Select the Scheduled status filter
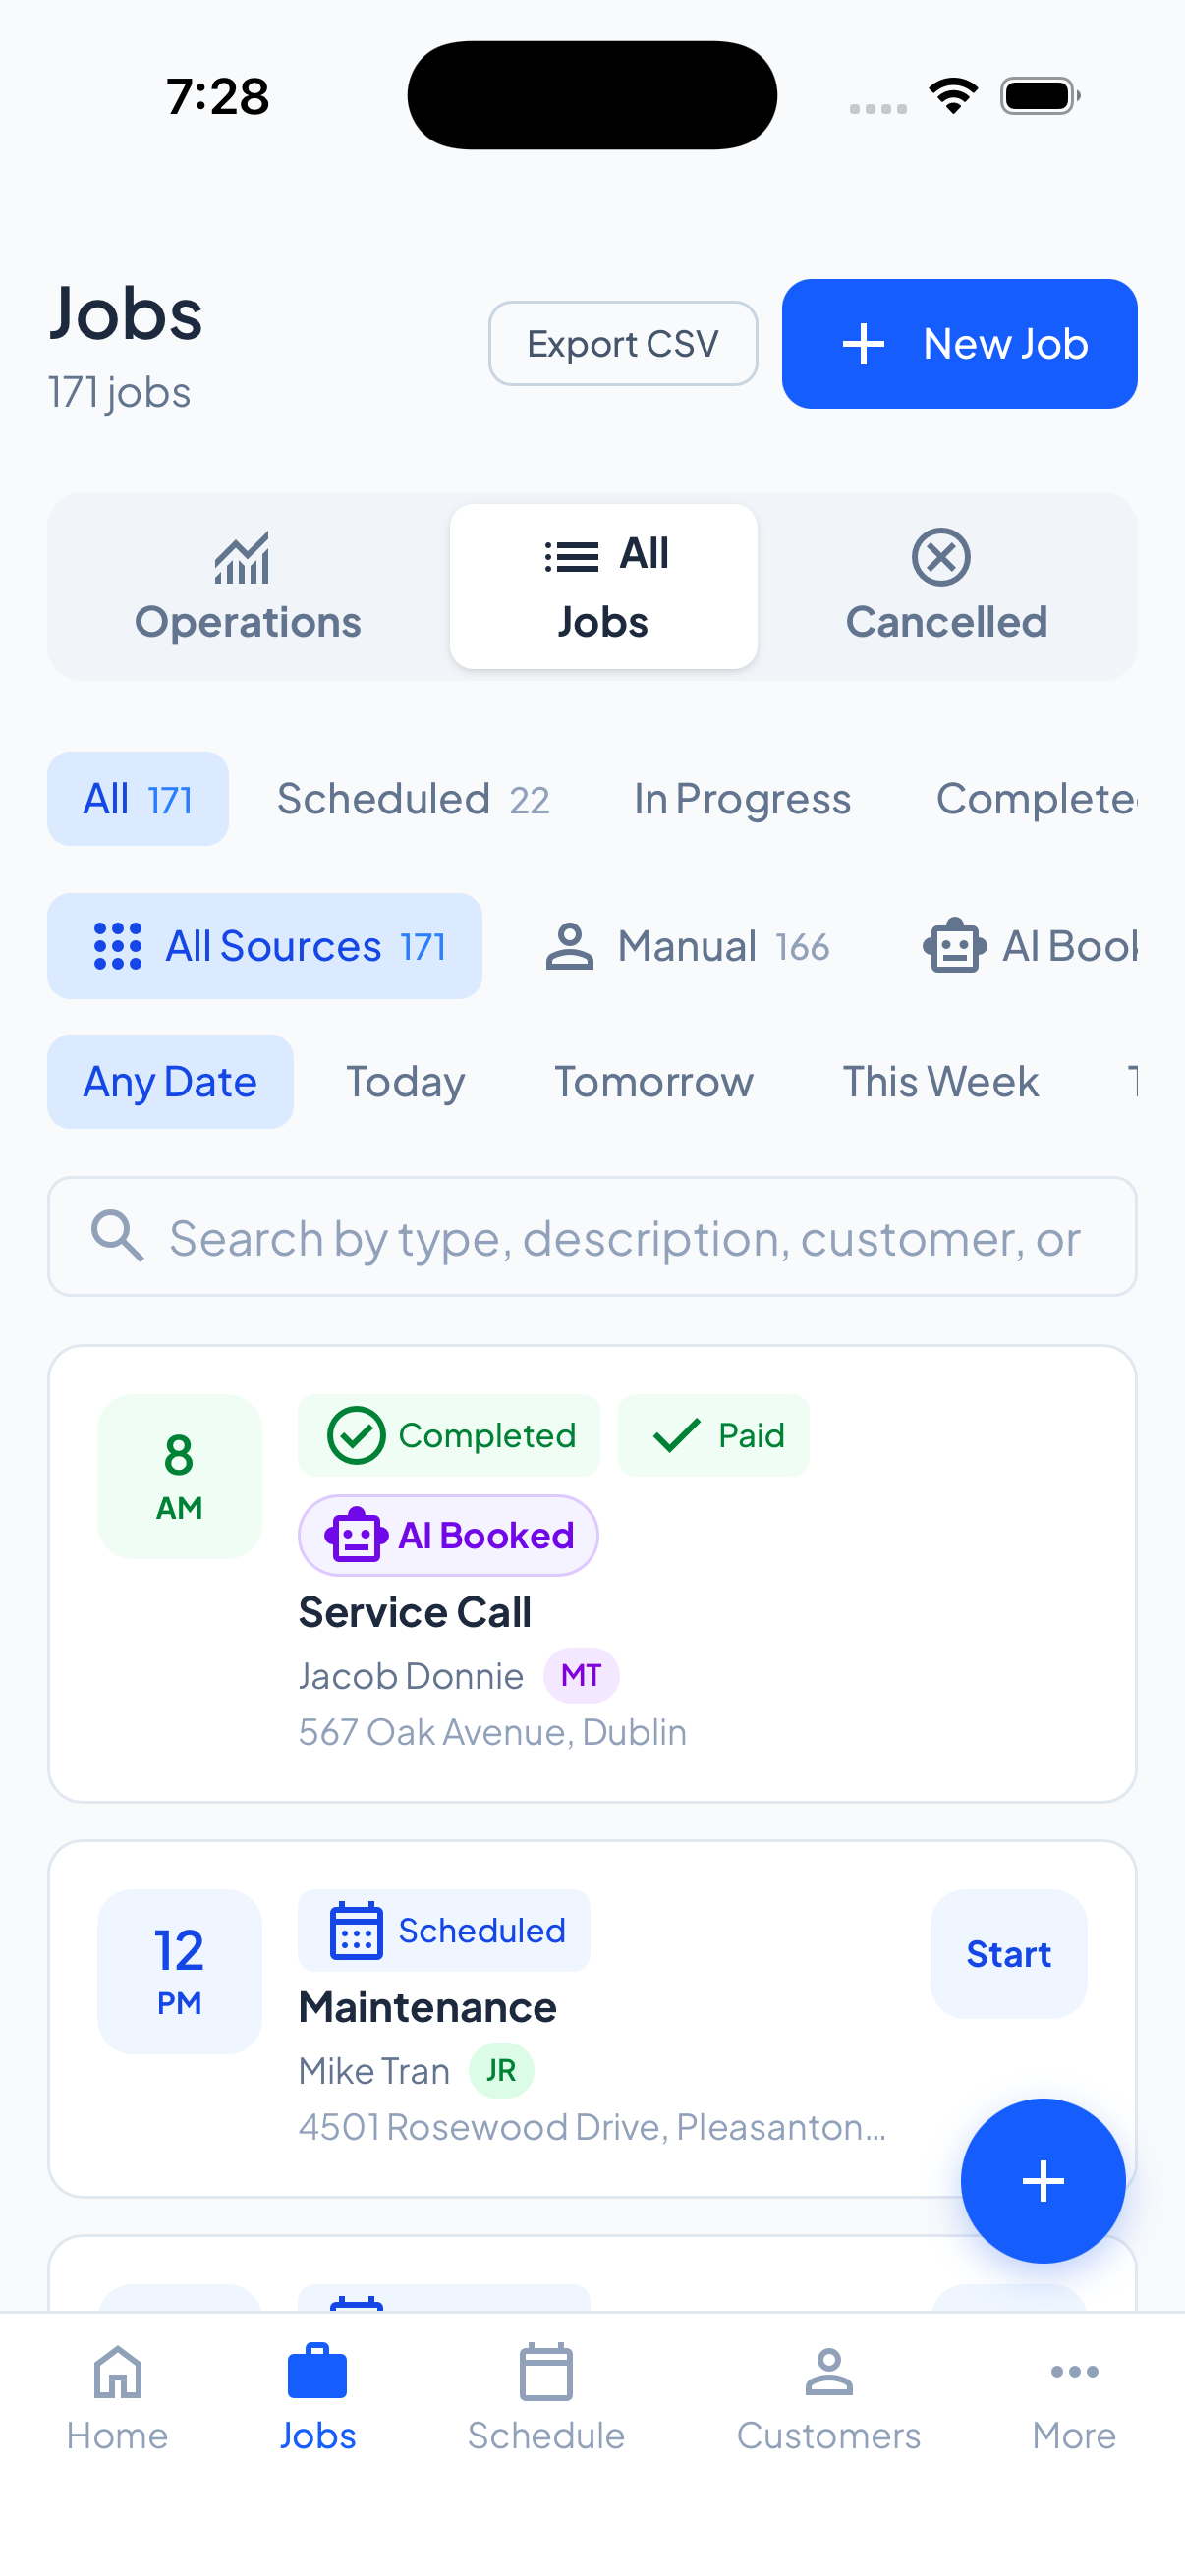This screenshot has height=2576, width=1185. (413, 799)
